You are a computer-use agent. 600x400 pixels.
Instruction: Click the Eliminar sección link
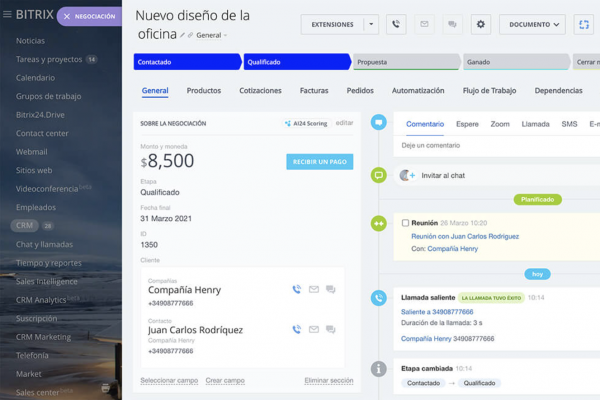(x=328, y=381)
